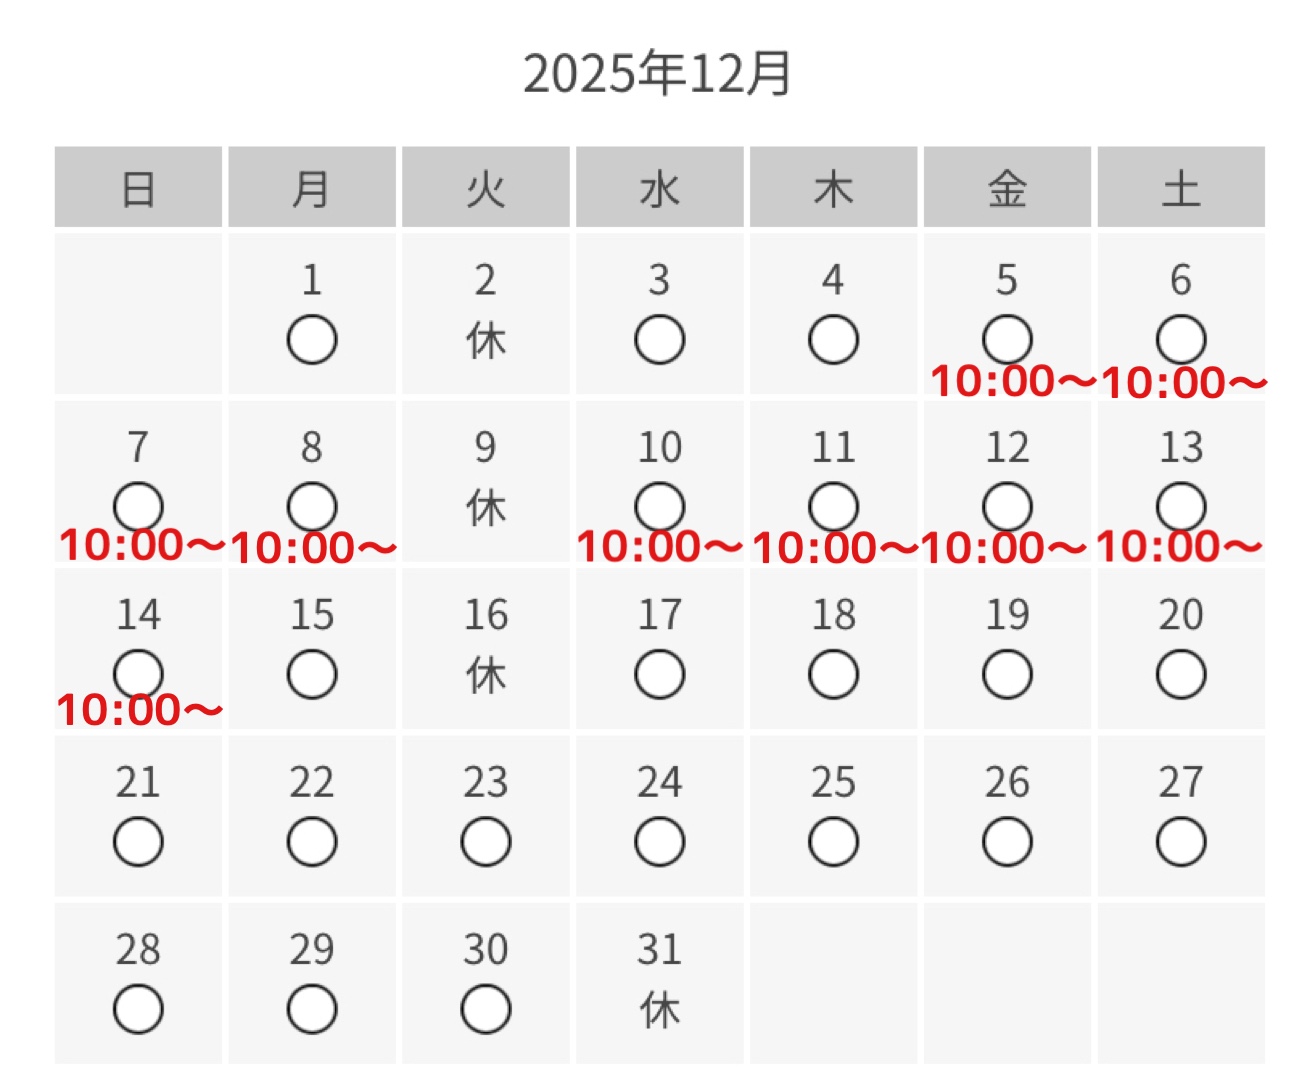1315x1080 pixels.
Task: Choose the open slot on December 4
Action: (833, 340)
